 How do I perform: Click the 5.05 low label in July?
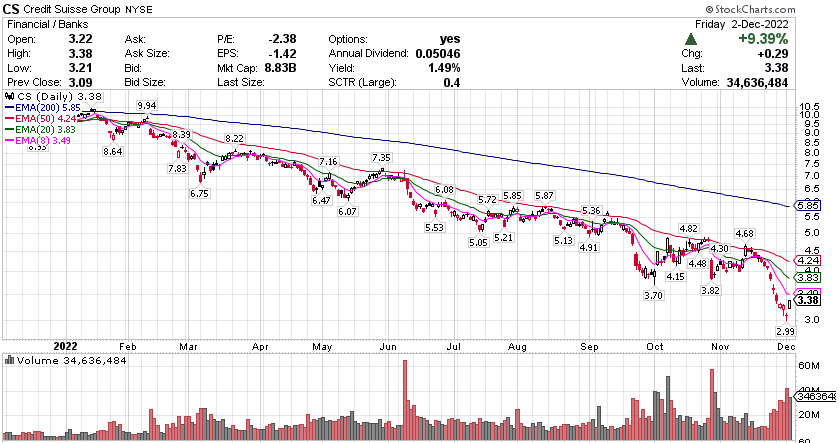point(478,243)
